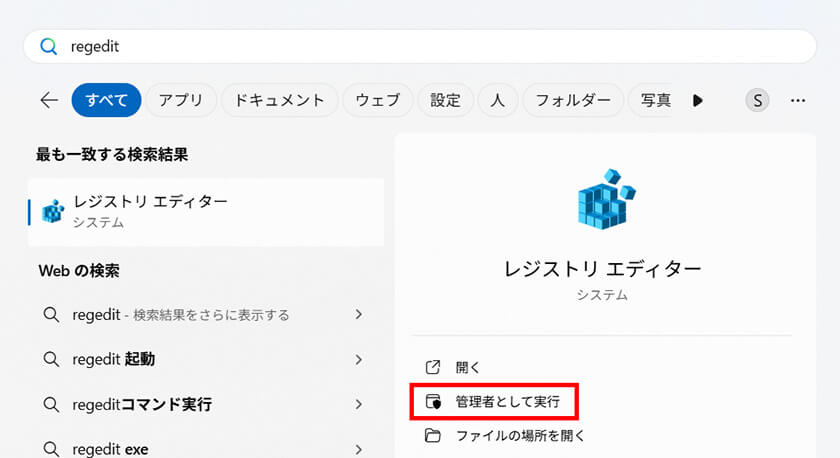Click the folder icon beside ファイルの場所を開く
The image size is (840, 458).
pos(433,436)
